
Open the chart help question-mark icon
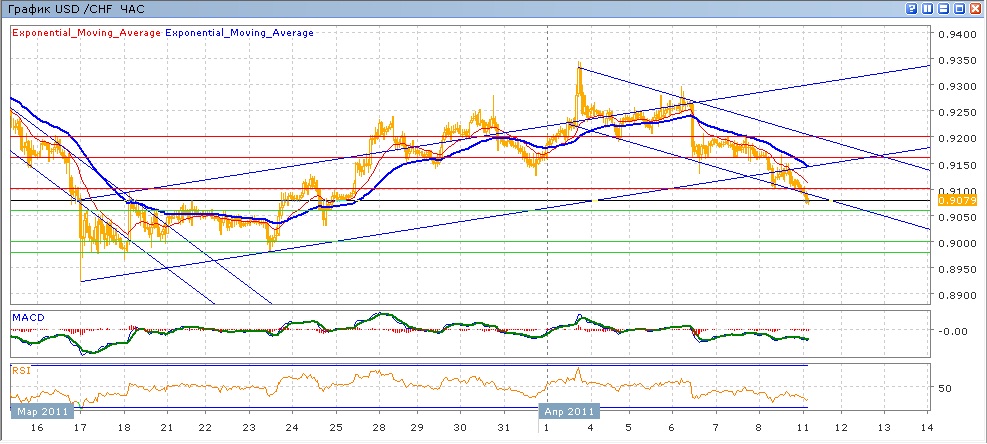912,8
